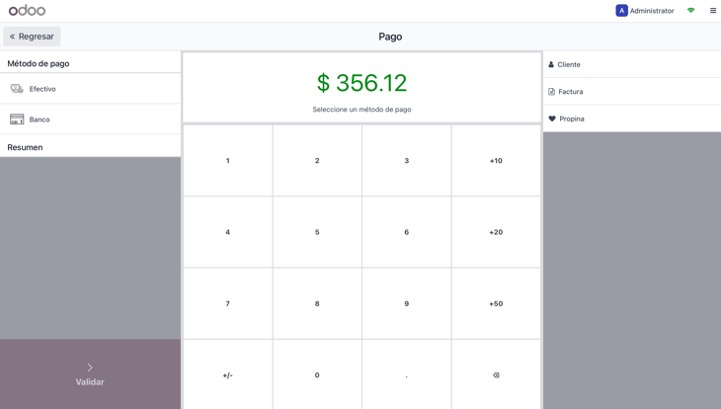Select the Efectivo cash payment icon

click(x=17, y=89)
